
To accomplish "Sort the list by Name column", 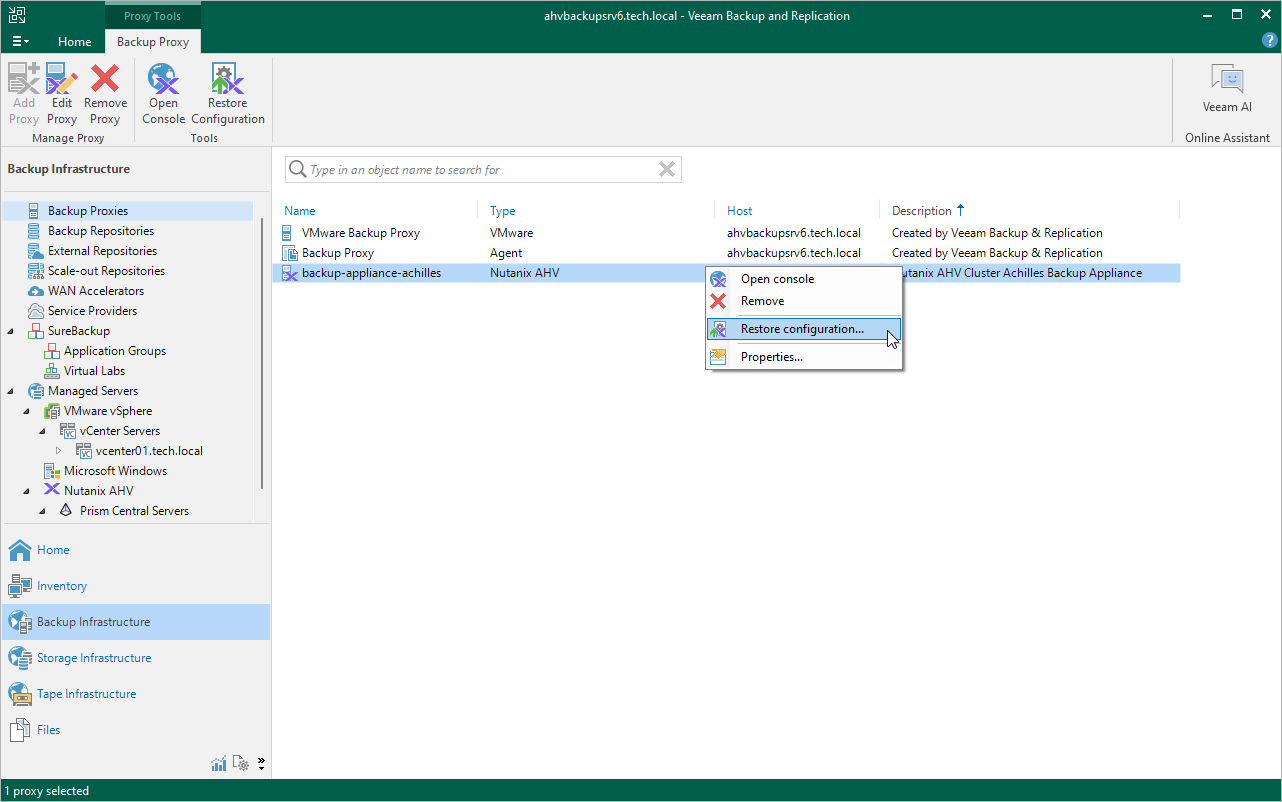I will [300, 211].
